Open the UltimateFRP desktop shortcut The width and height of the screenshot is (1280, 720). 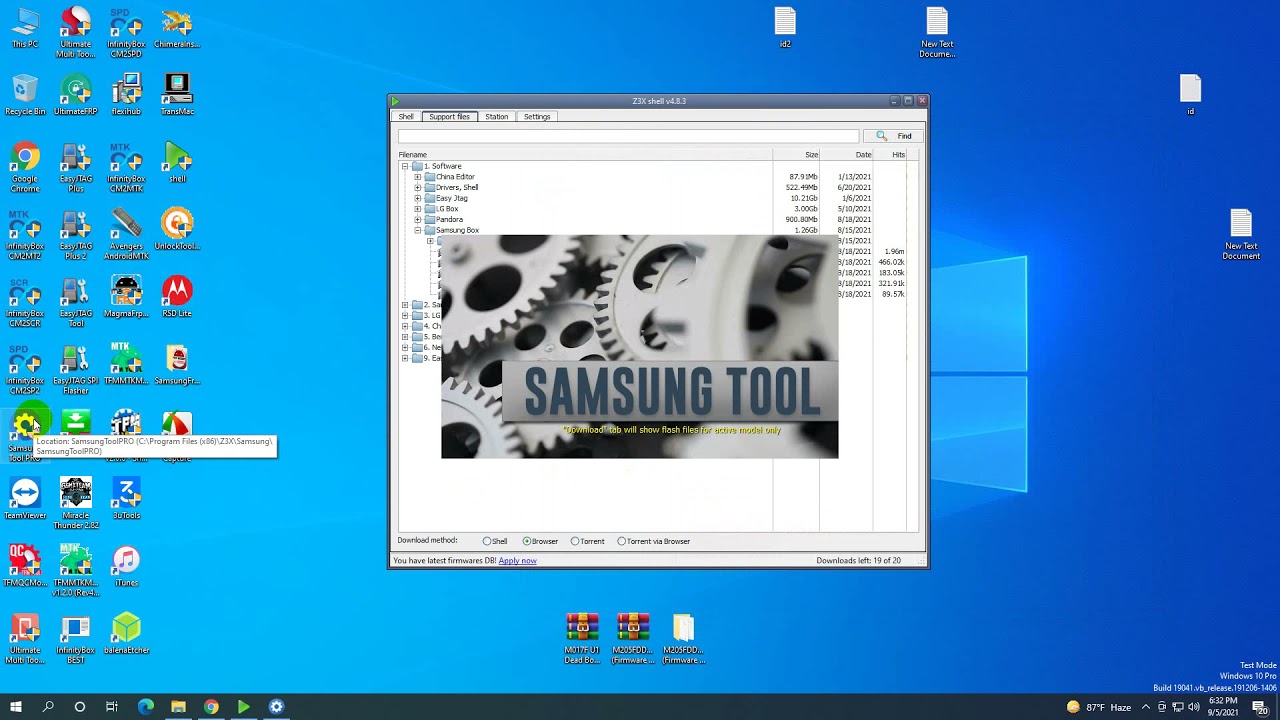[76, 95]
